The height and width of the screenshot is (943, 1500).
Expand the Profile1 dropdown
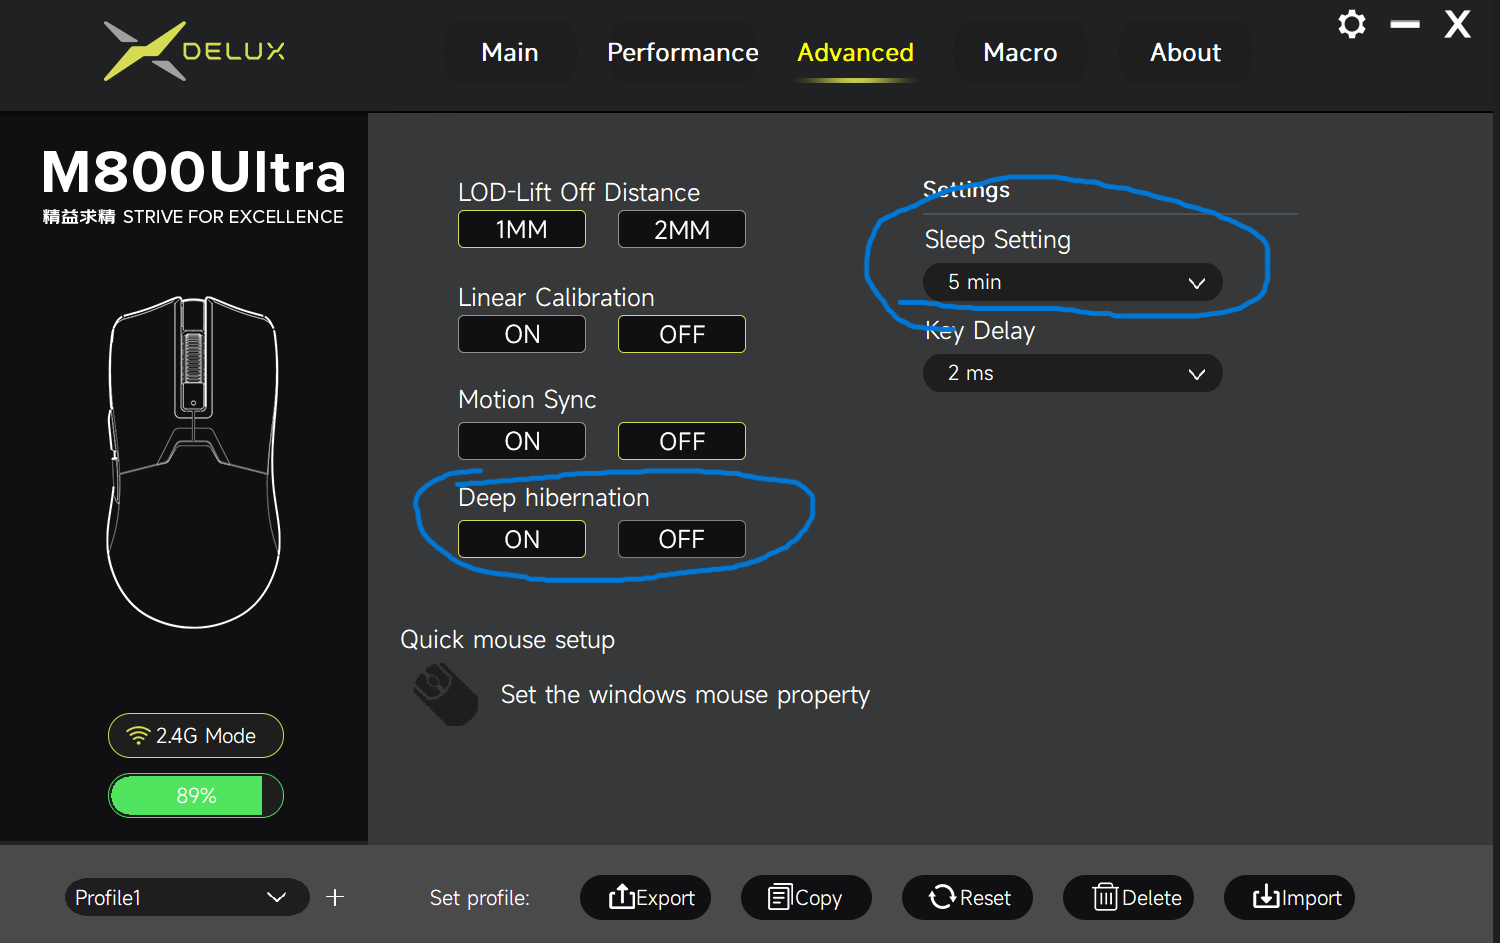[187, 897]
